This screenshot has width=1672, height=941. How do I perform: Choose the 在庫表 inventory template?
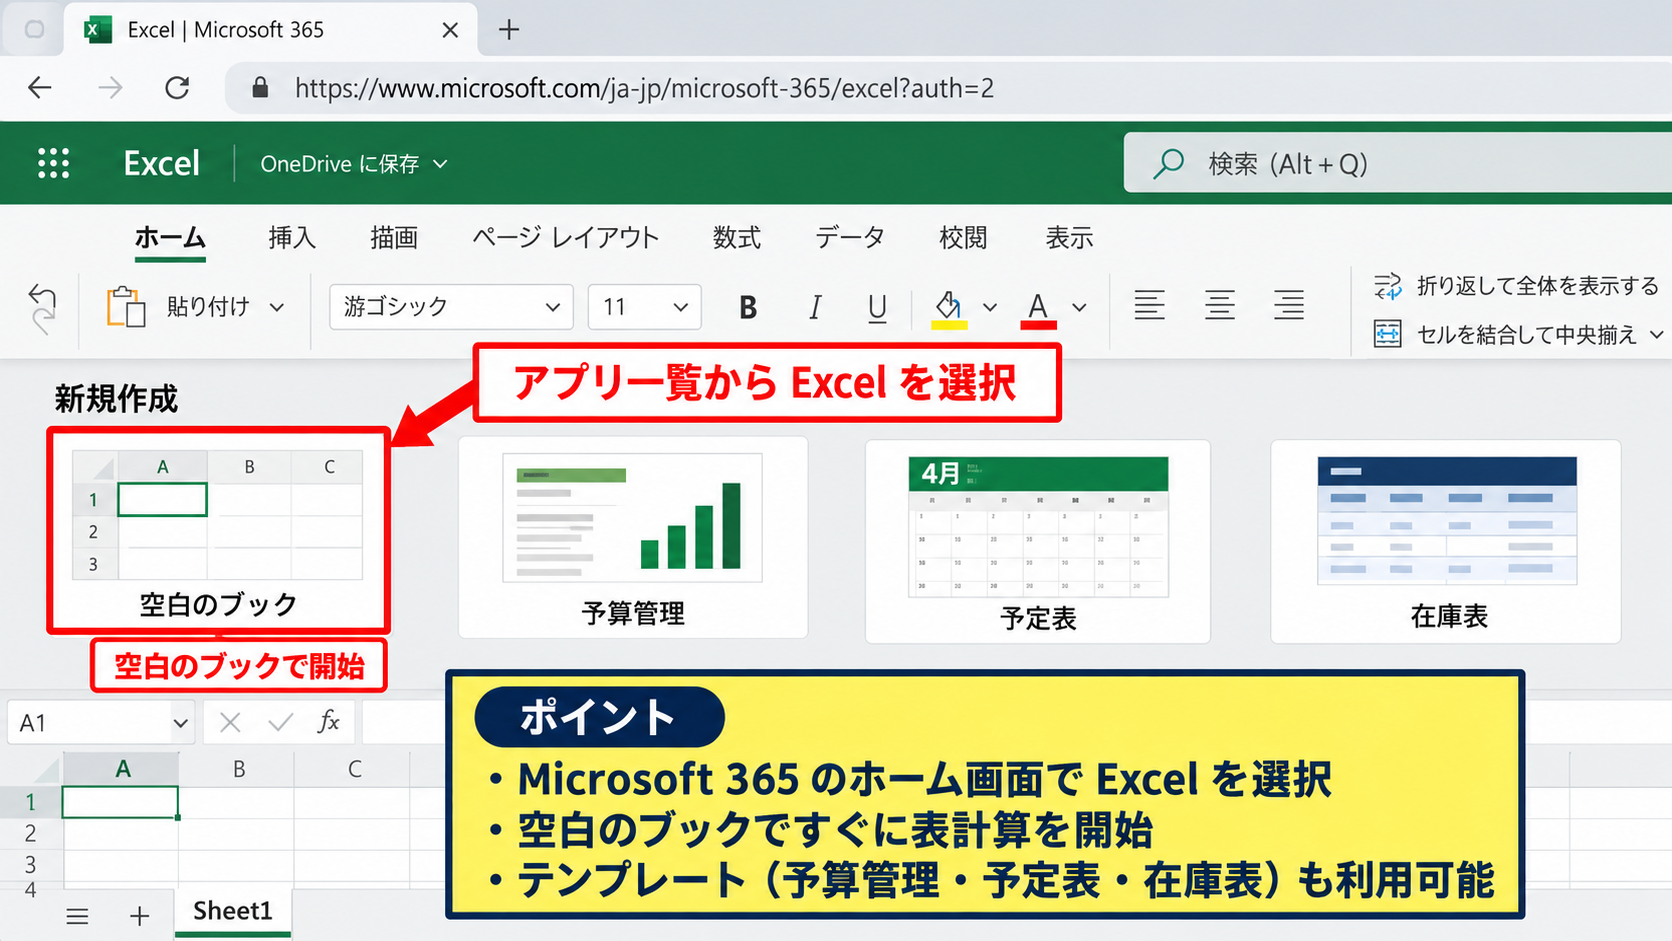coord(1446,541)
